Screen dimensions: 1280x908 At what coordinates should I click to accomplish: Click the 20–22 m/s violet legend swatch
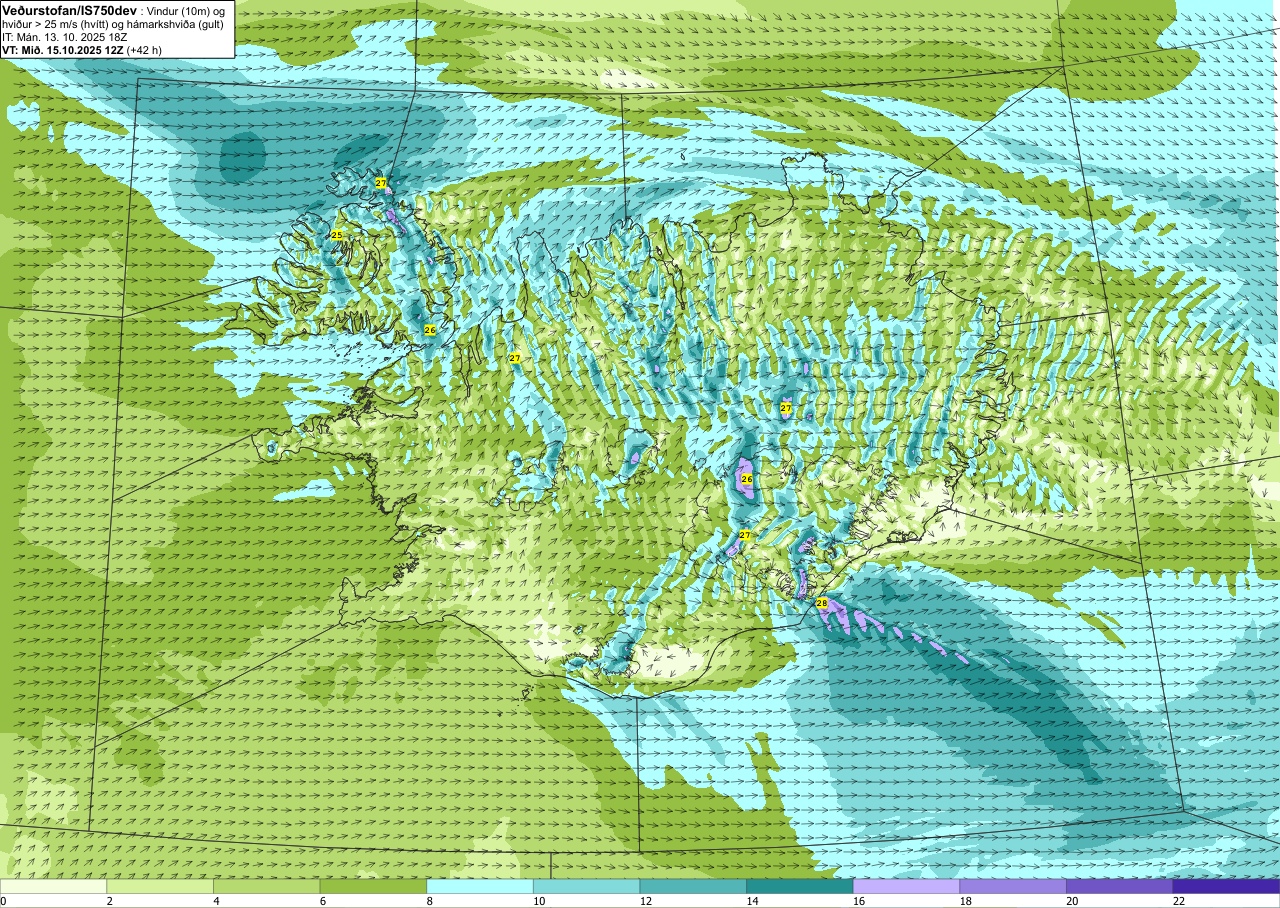tap(1120, 886)
